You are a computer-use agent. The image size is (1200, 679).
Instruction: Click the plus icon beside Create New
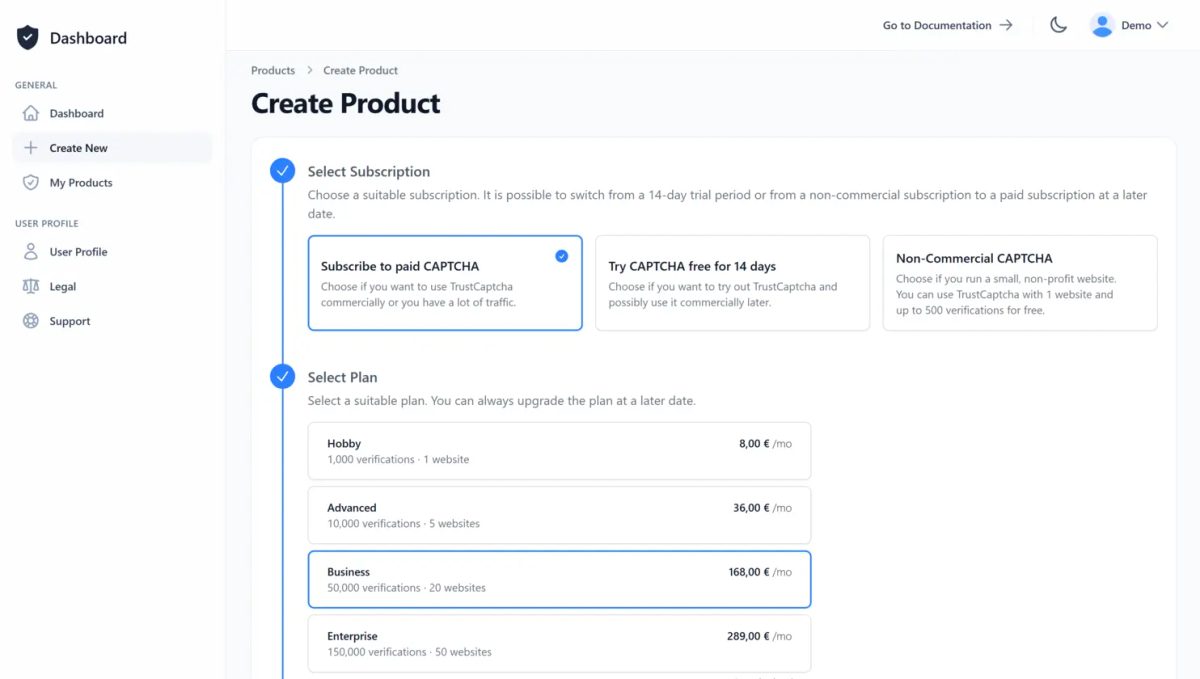click(x=31, y=148)
